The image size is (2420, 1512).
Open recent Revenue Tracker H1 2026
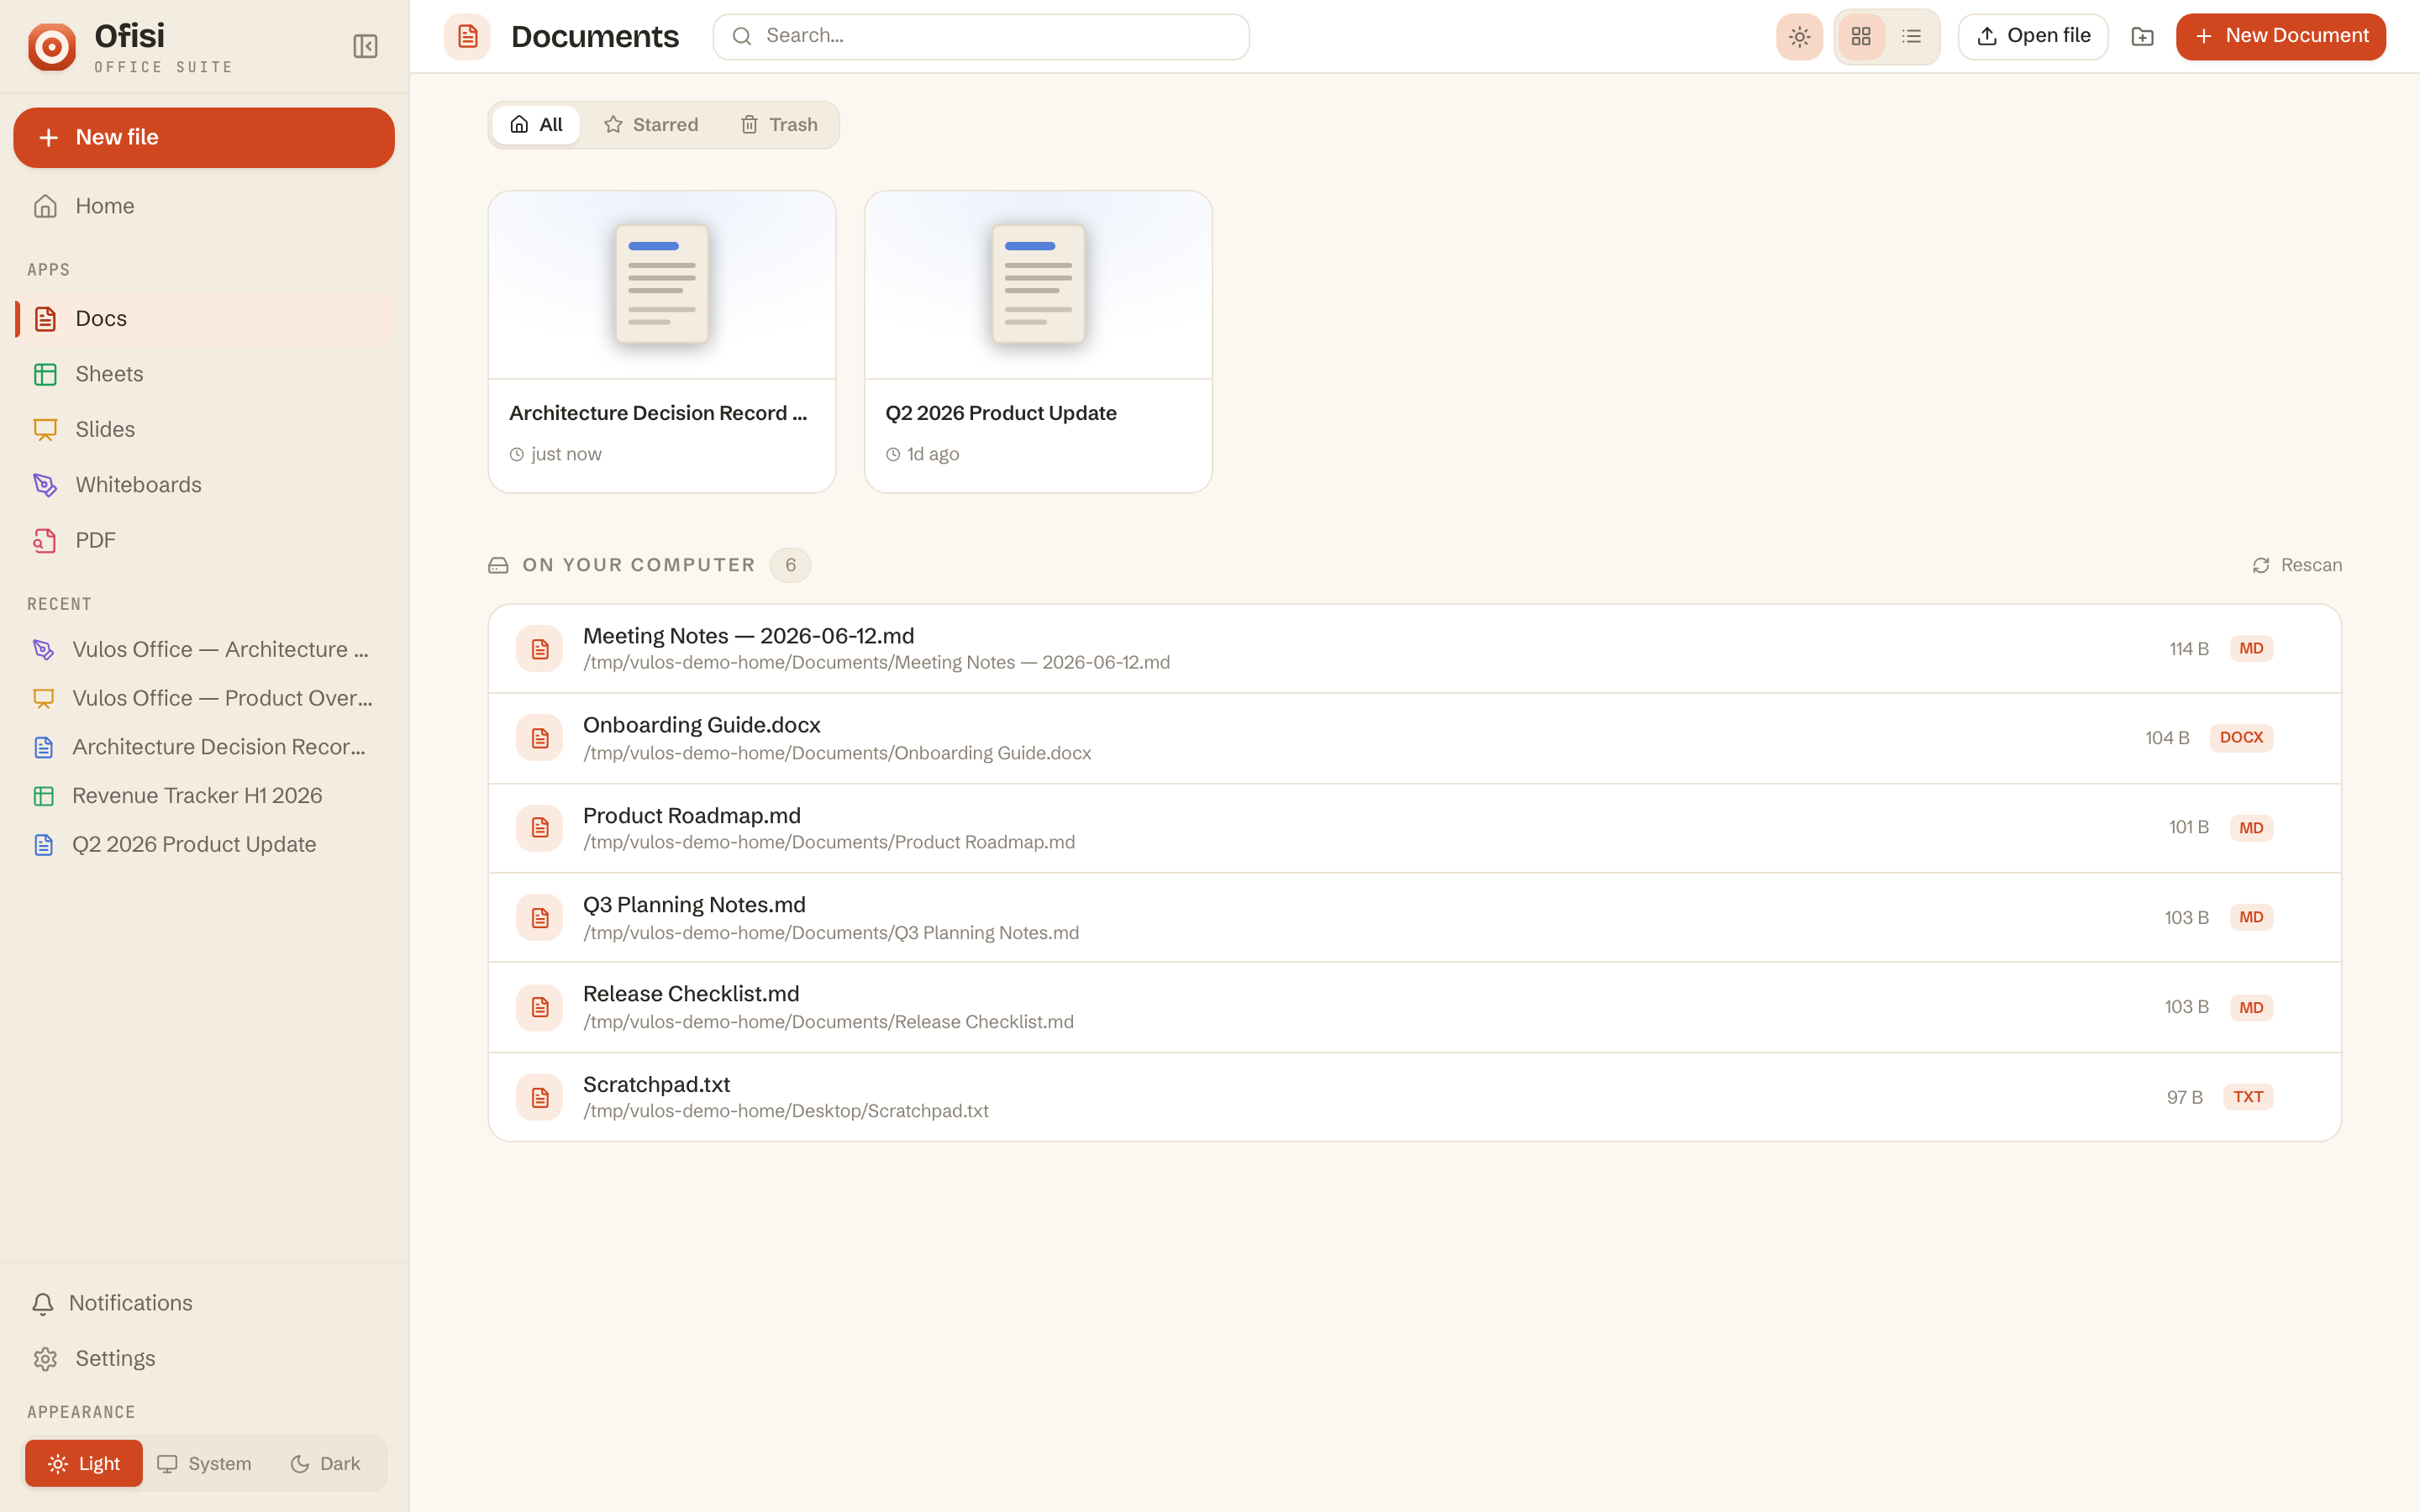(204, 796)
